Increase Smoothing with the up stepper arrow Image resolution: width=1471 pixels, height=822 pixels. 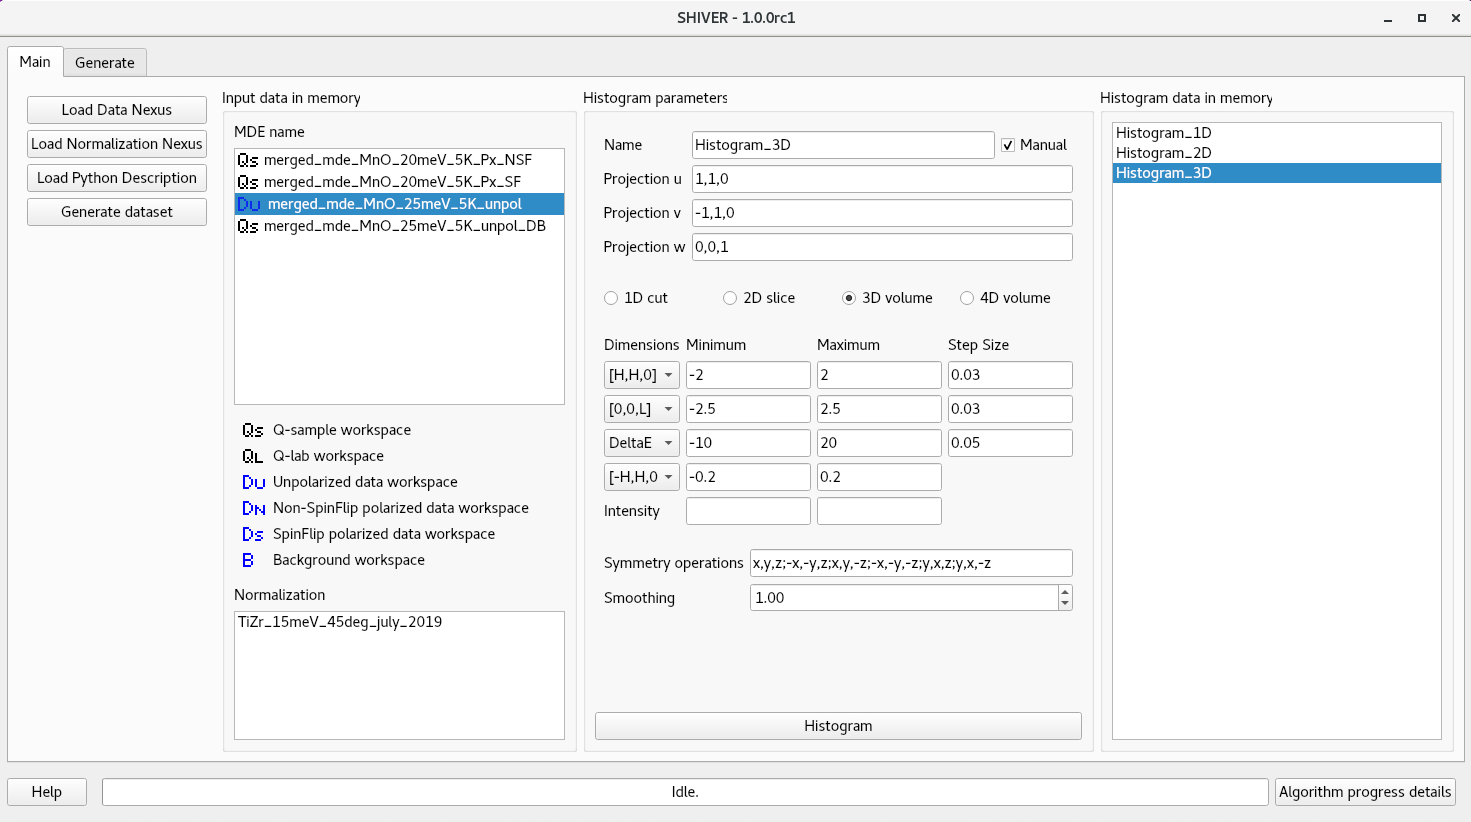1066,592
